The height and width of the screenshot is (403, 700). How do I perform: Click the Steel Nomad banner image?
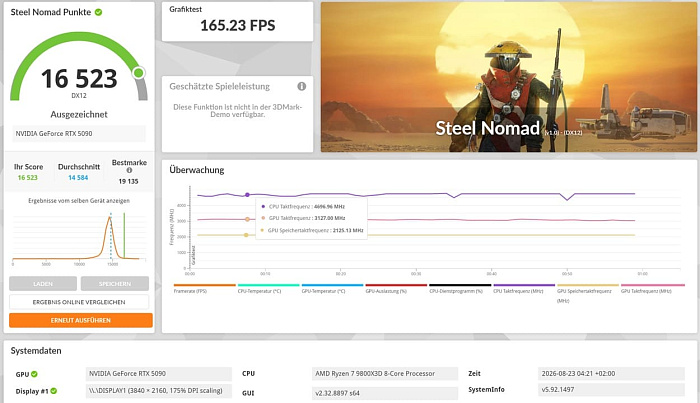click(x=508, y=77)
